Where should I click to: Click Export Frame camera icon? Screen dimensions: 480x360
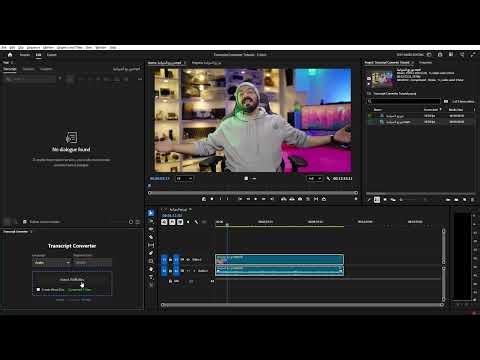click(x=300, y=199)
